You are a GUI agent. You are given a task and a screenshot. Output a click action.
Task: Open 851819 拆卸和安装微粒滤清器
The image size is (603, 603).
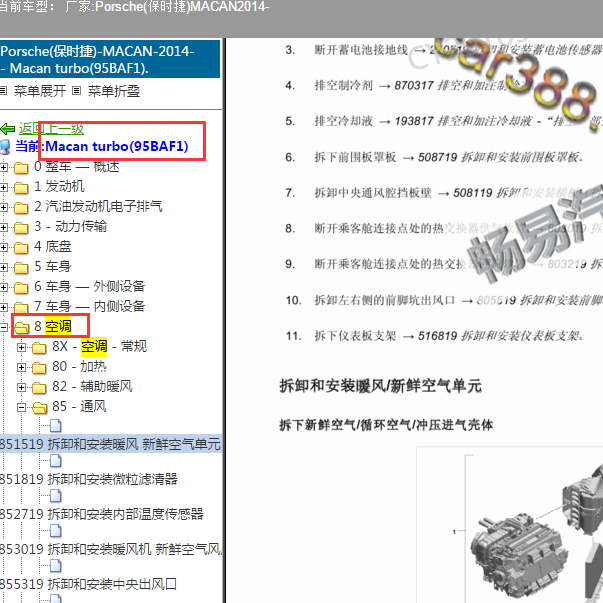click(89, 479)
